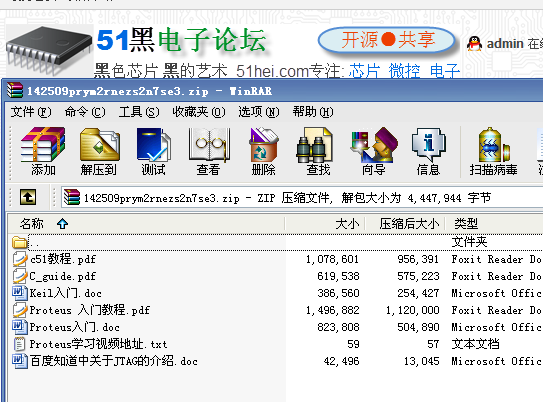Click size value 386,560
The width and height of the screenshot is (543, 402).
338,293
